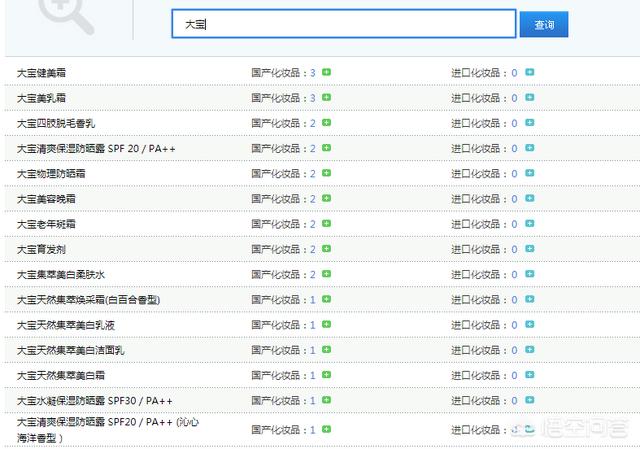Click blue plus icon for 大宝天然集萃美白乳液
Image resolution: width=640 pixels, height=449 pixels.
(529, 325)
